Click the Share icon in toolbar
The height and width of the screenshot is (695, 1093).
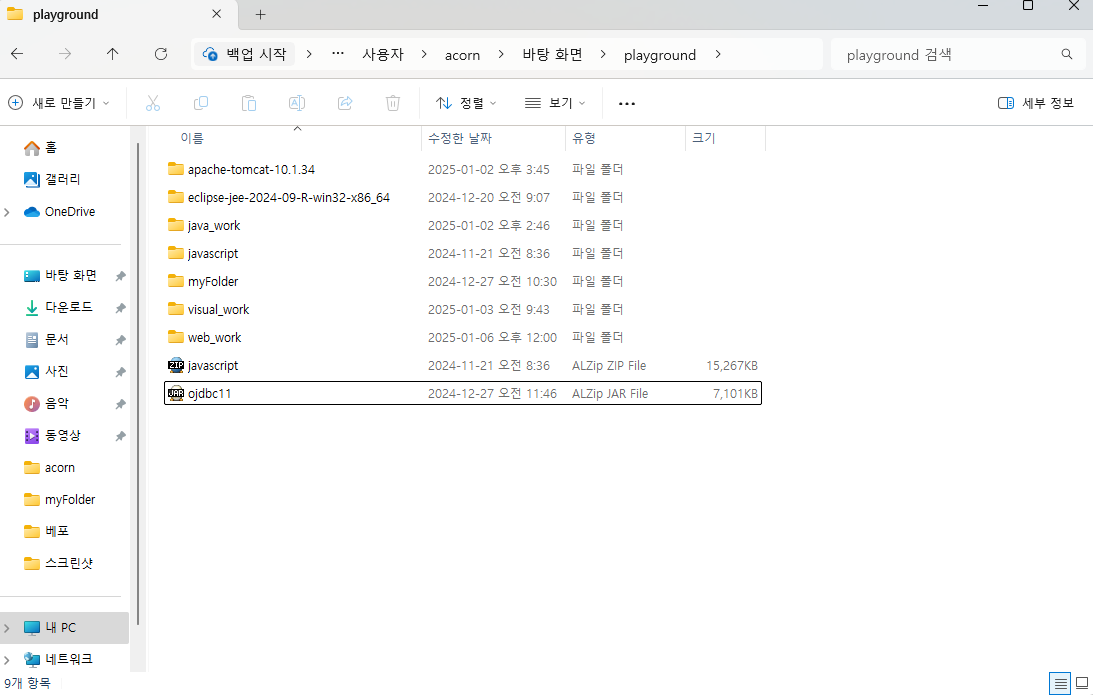(x=345, y=103)
